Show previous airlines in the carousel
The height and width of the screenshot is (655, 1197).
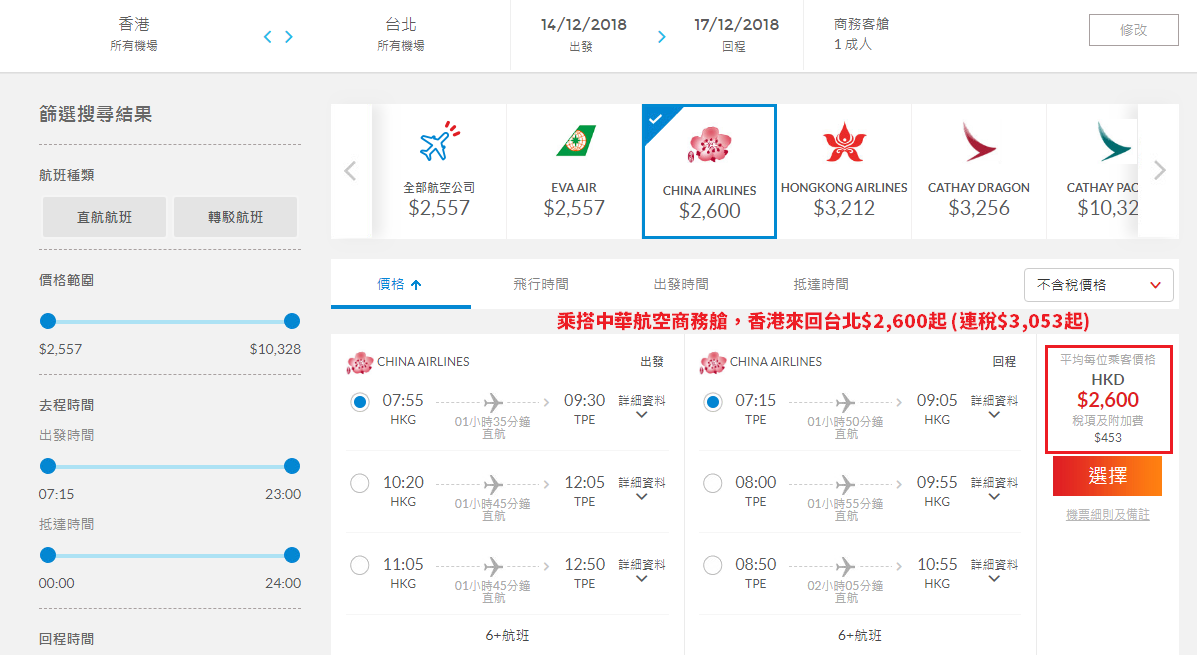click(350, 171)
